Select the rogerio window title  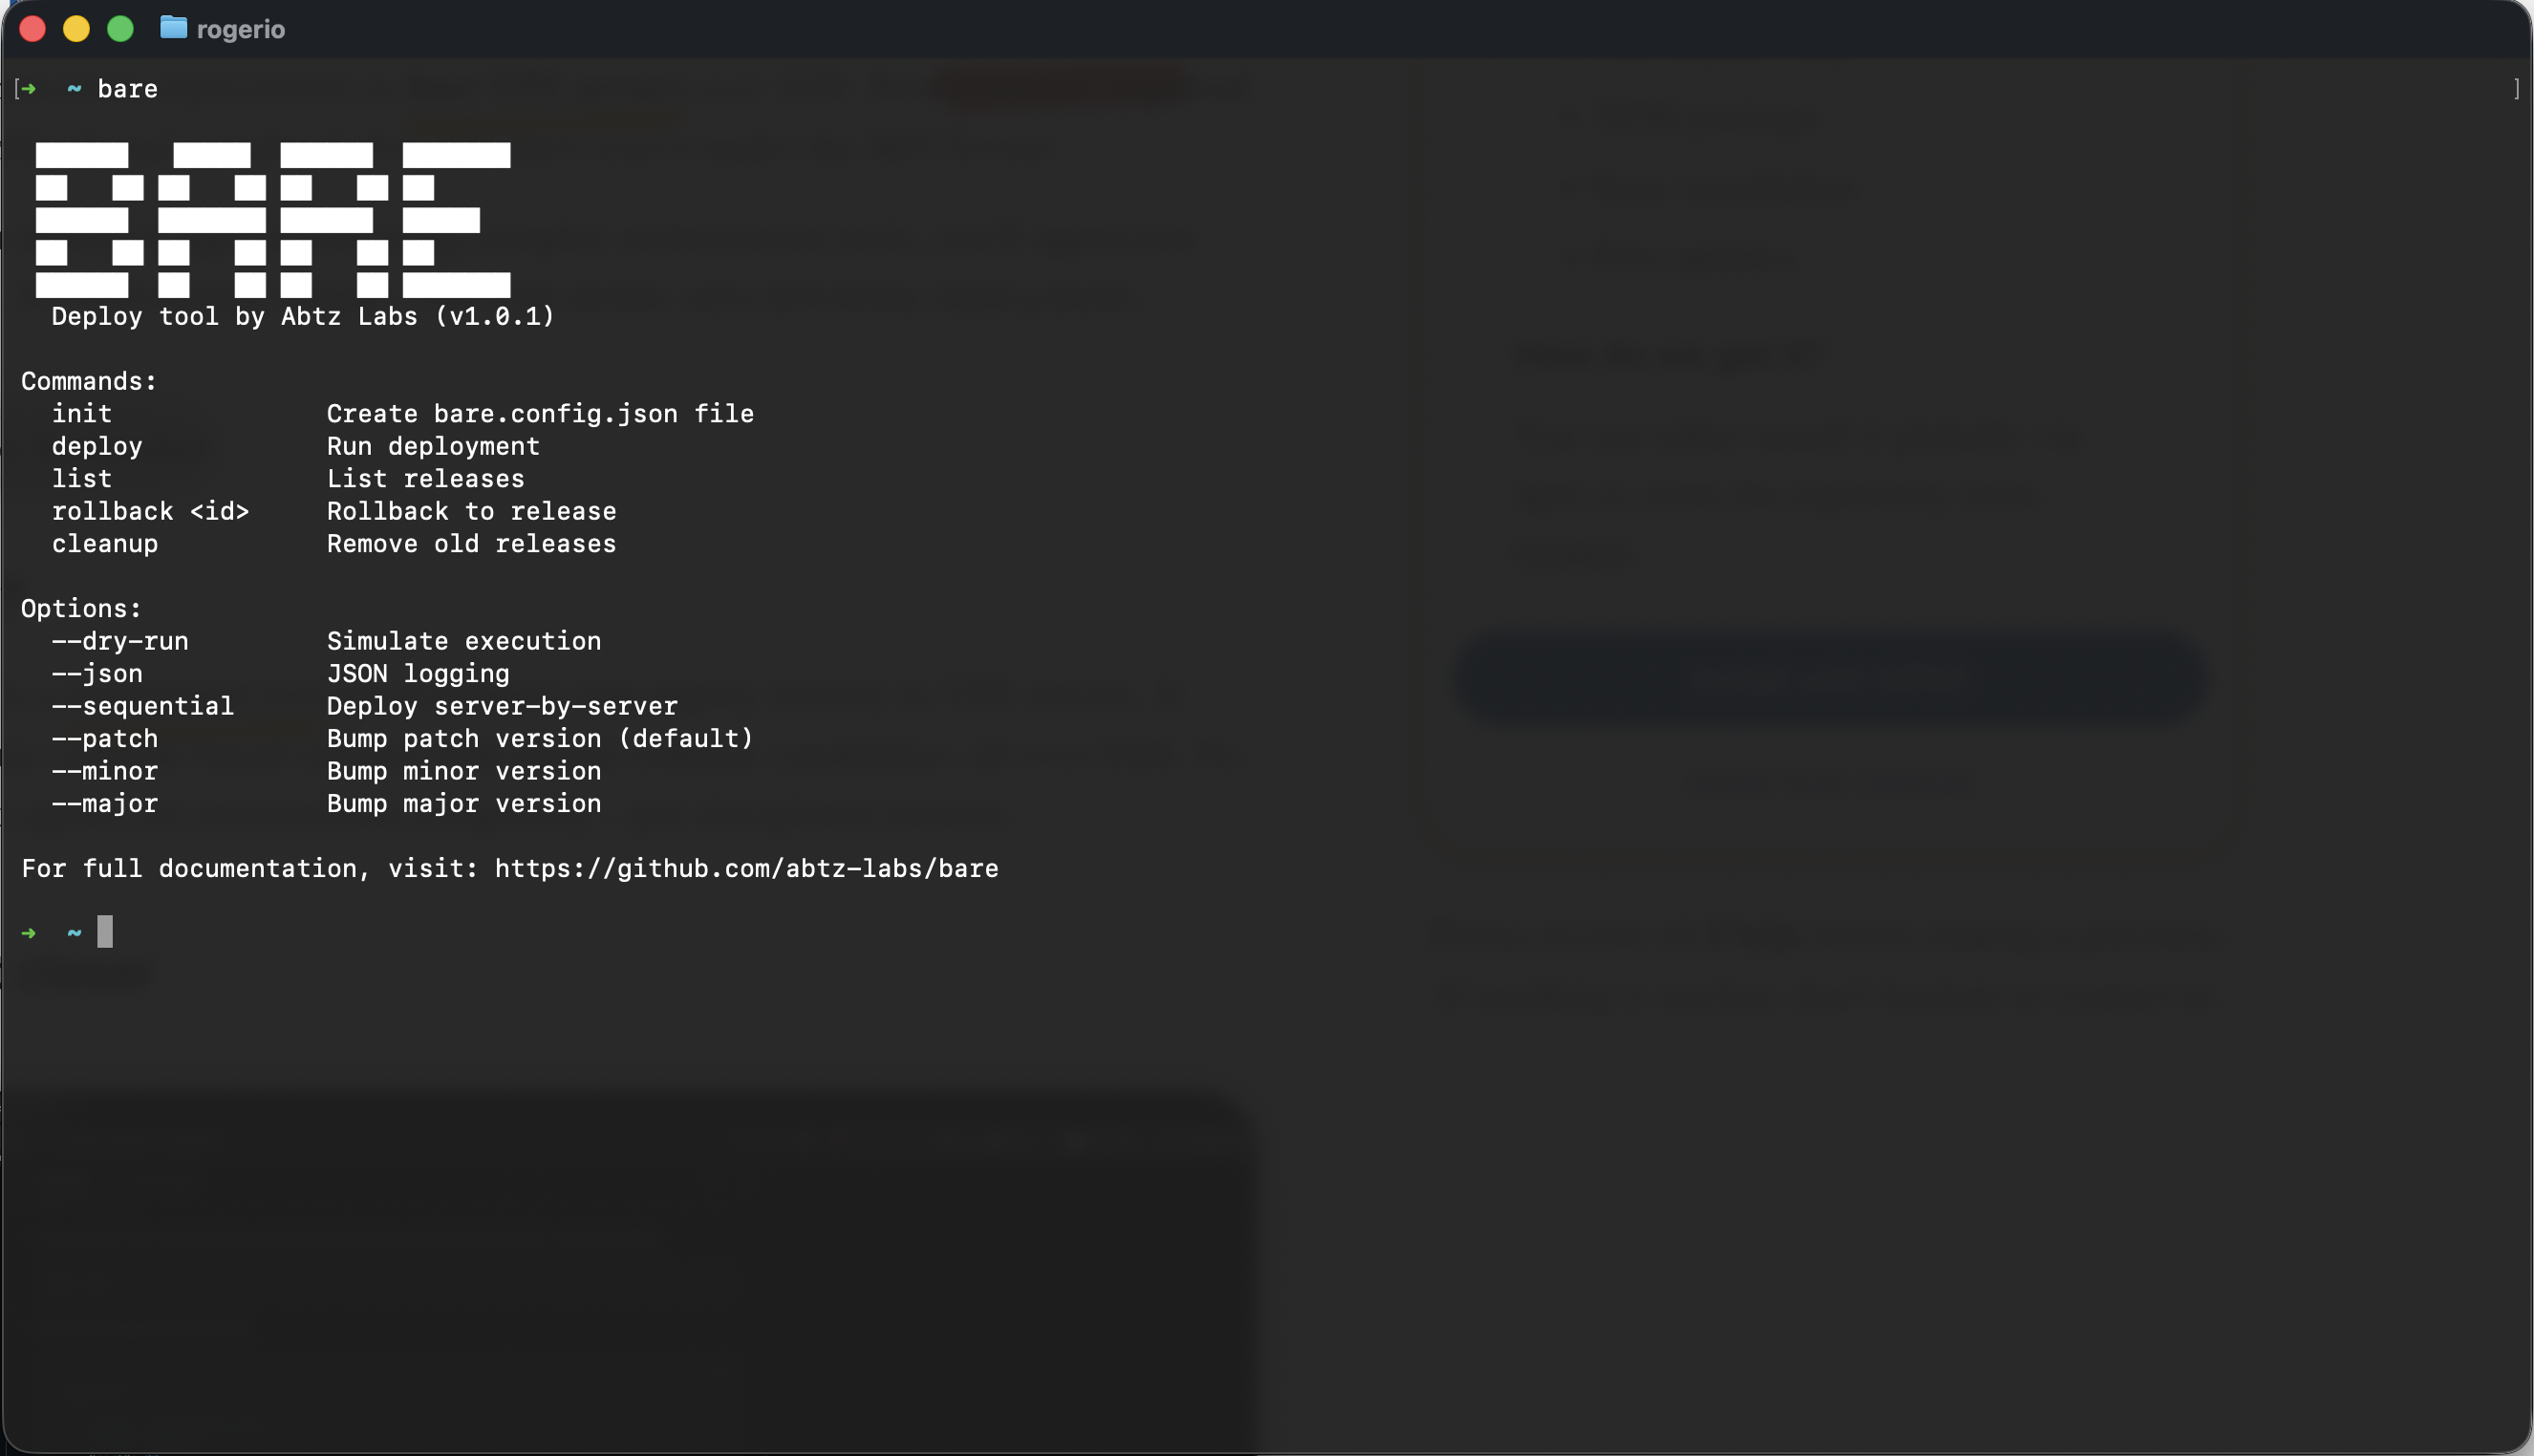240,28
